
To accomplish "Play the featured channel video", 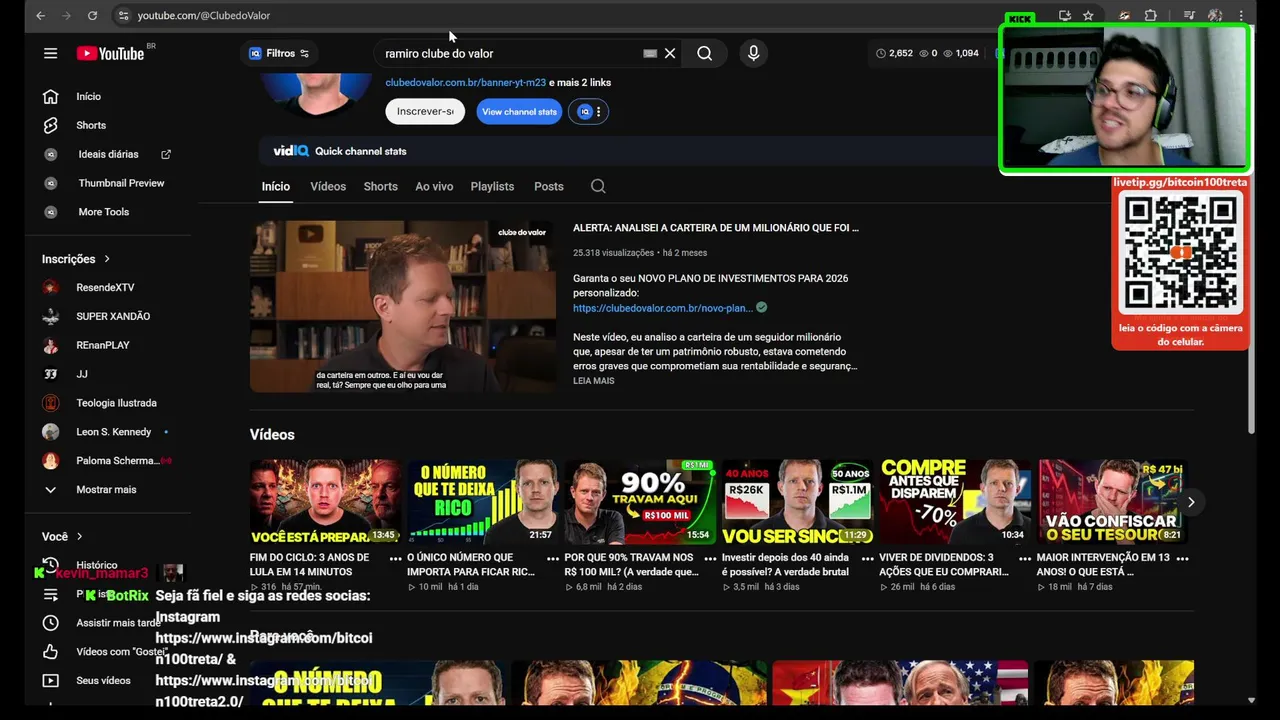I will click(x=403, y=307).
